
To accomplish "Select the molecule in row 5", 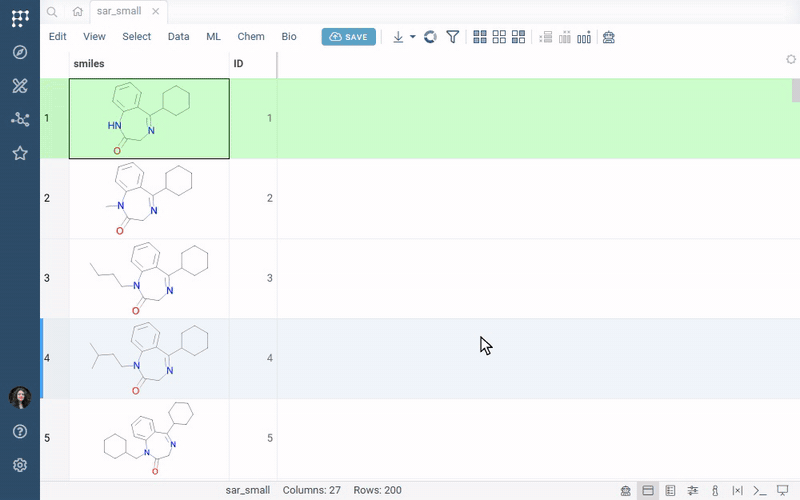I will tap(149, 439).
